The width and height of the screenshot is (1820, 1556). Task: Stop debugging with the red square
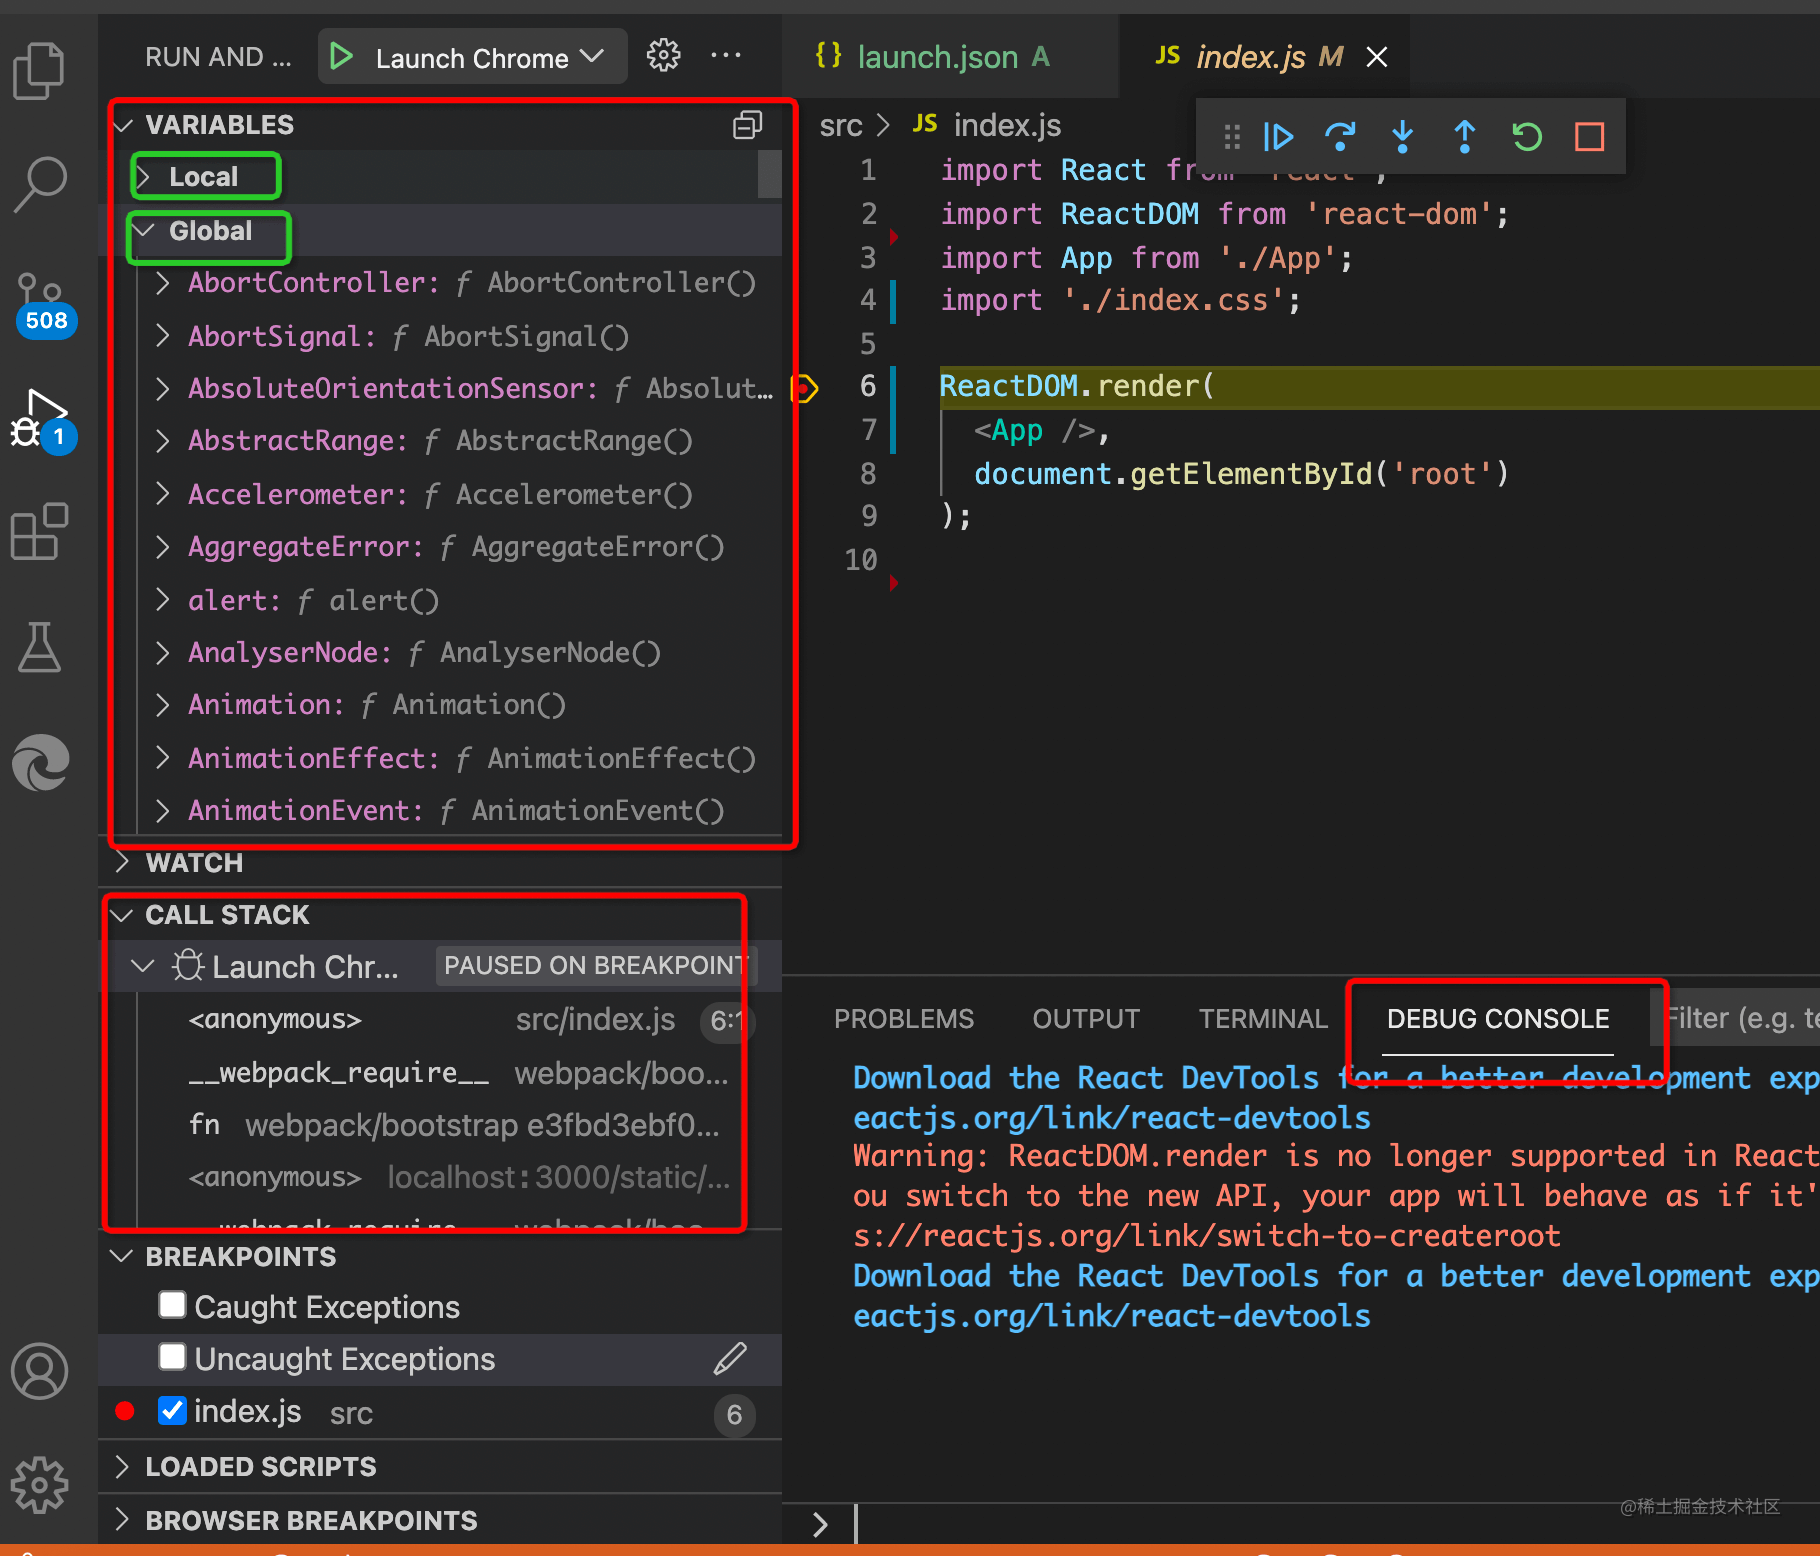[x=1589, y=136]
